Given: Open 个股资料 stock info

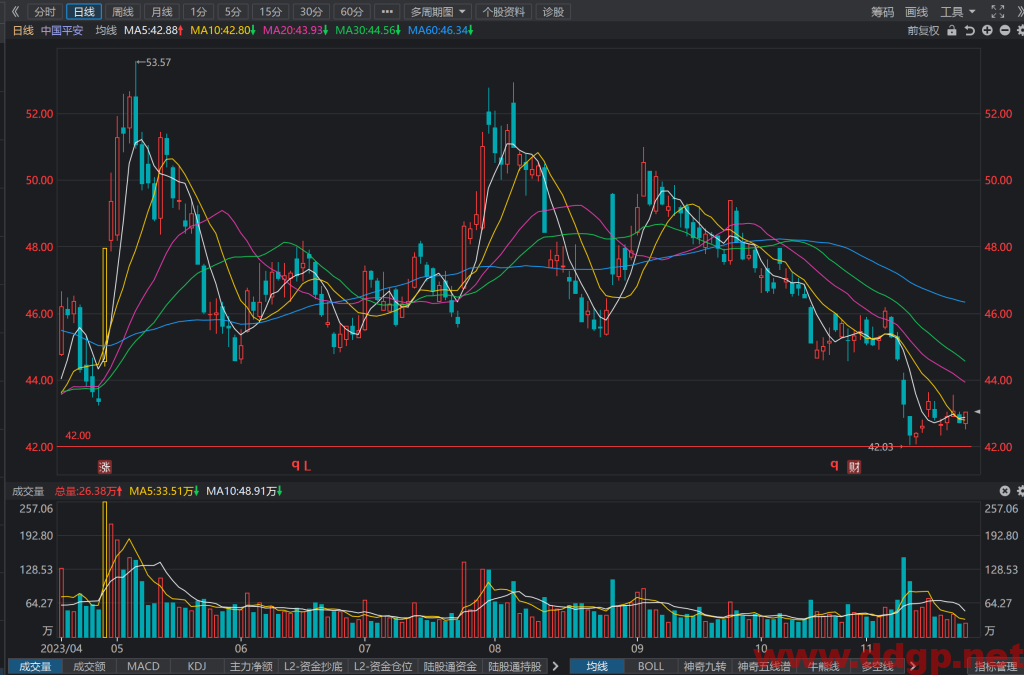Looking at the screenshot, I should tap(504, 12).
